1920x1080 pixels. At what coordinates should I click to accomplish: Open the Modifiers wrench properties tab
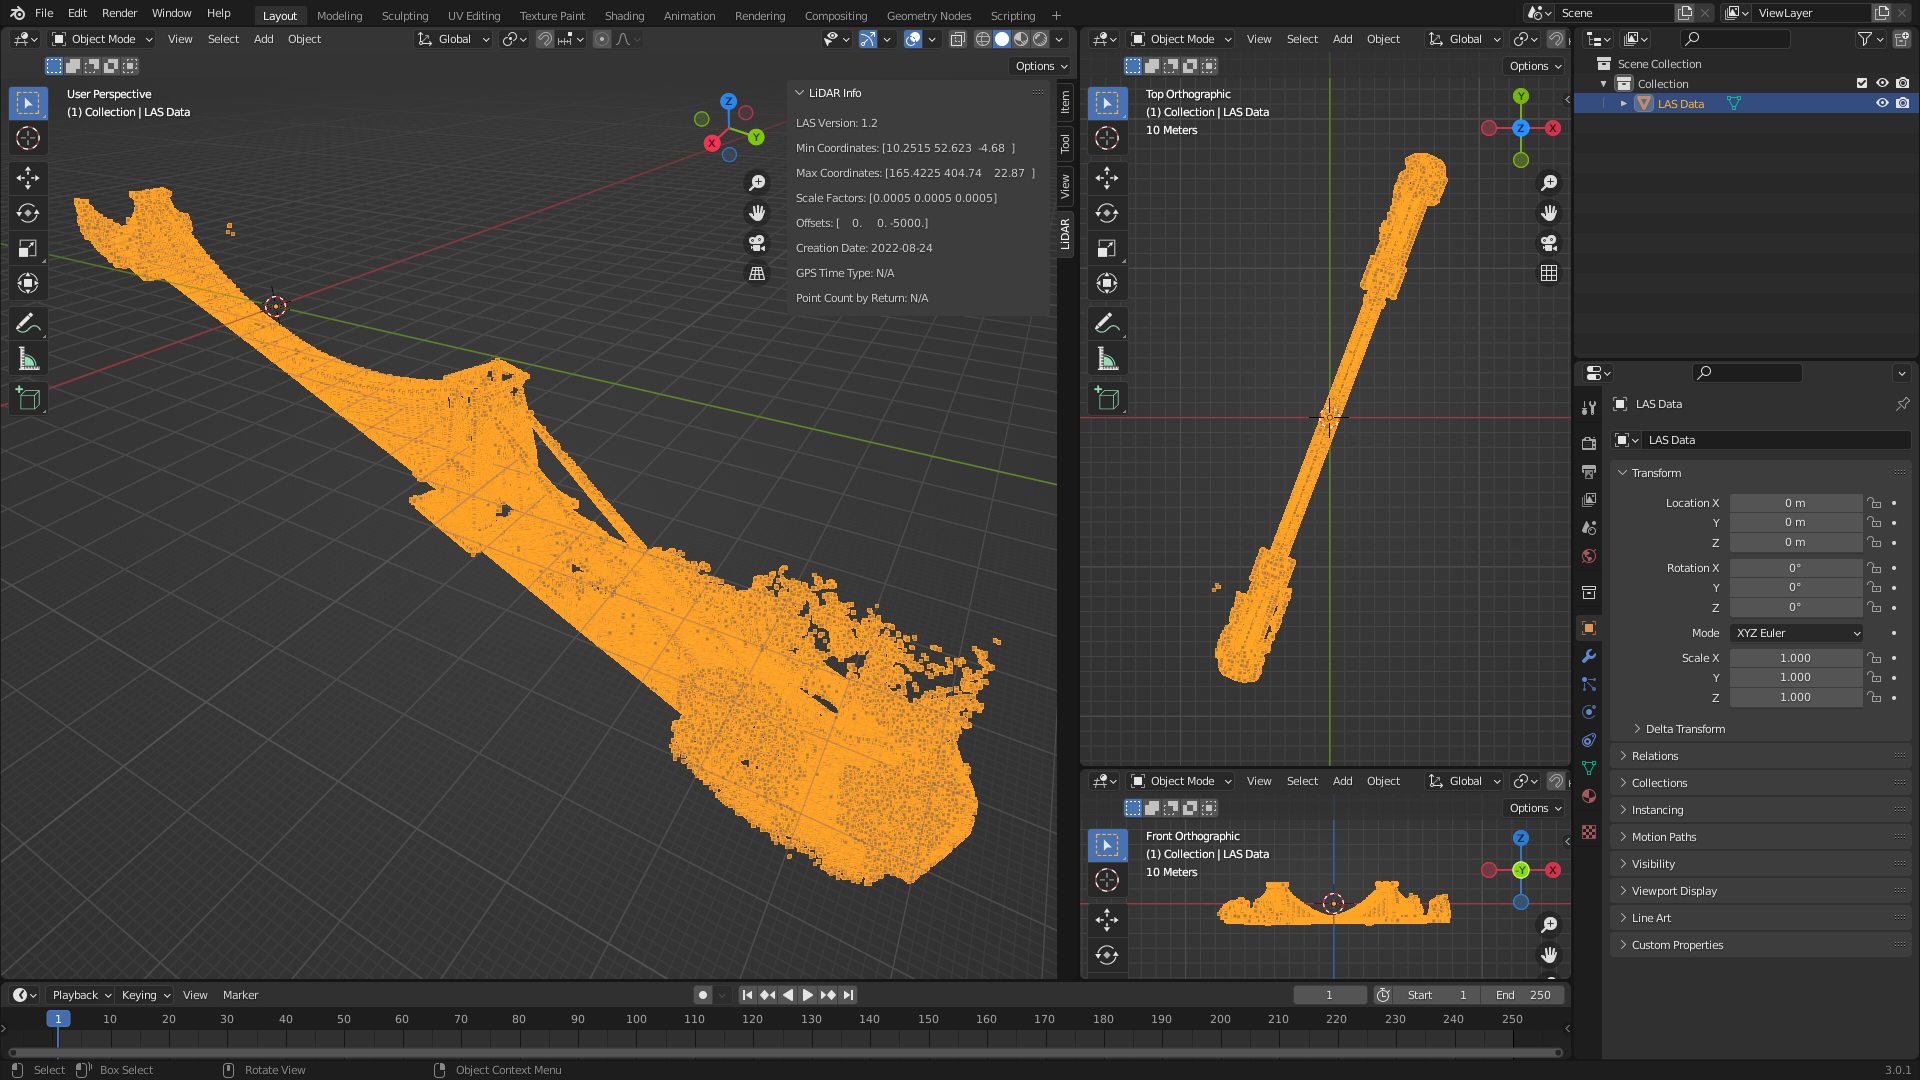coord(1589,656)
